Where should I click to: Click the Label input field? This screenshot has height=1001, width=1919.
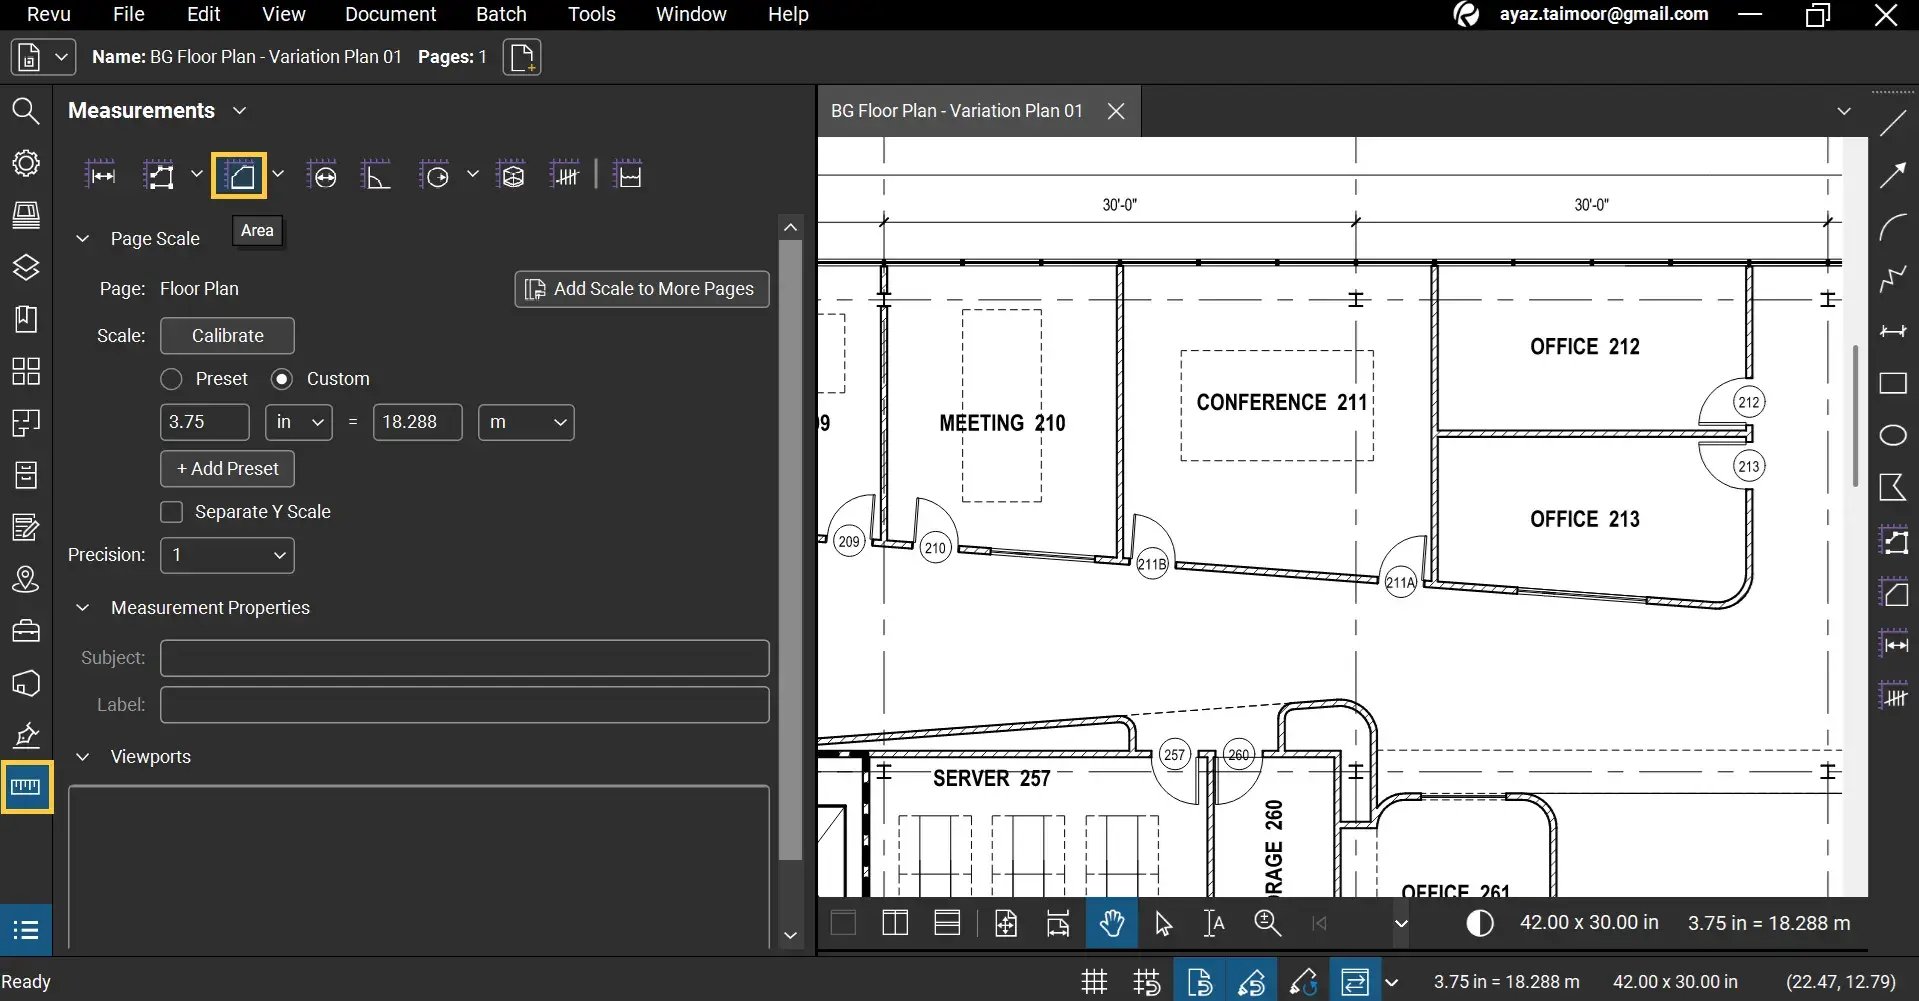click(464, 705)
